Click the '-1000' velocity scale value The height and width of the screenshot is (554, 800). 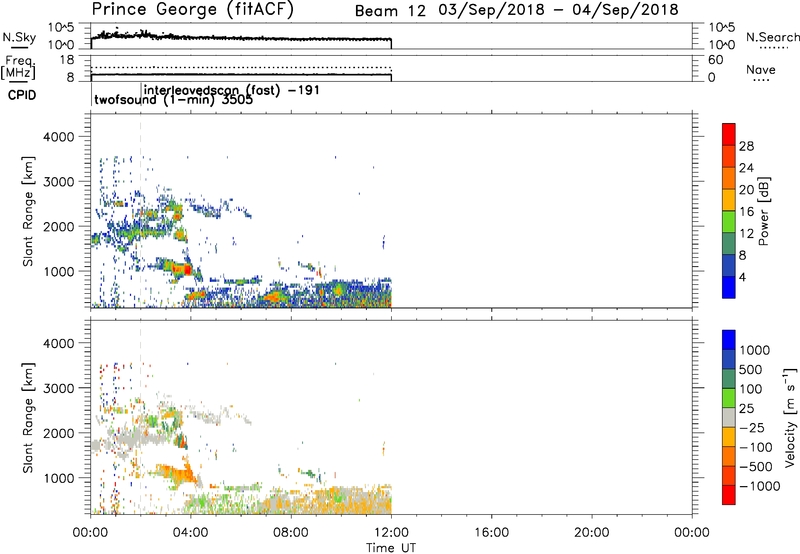[x=759, y=486]
